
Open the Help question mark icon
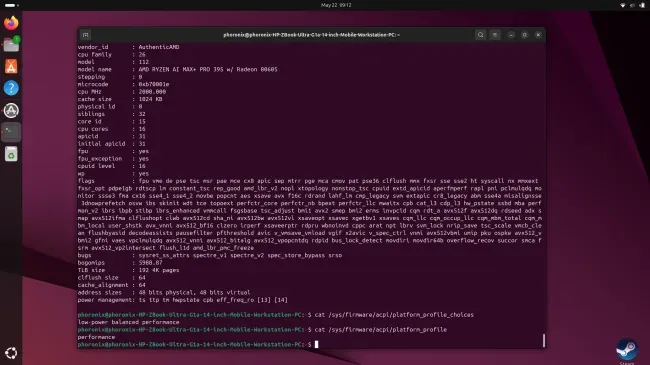point(11,88)
